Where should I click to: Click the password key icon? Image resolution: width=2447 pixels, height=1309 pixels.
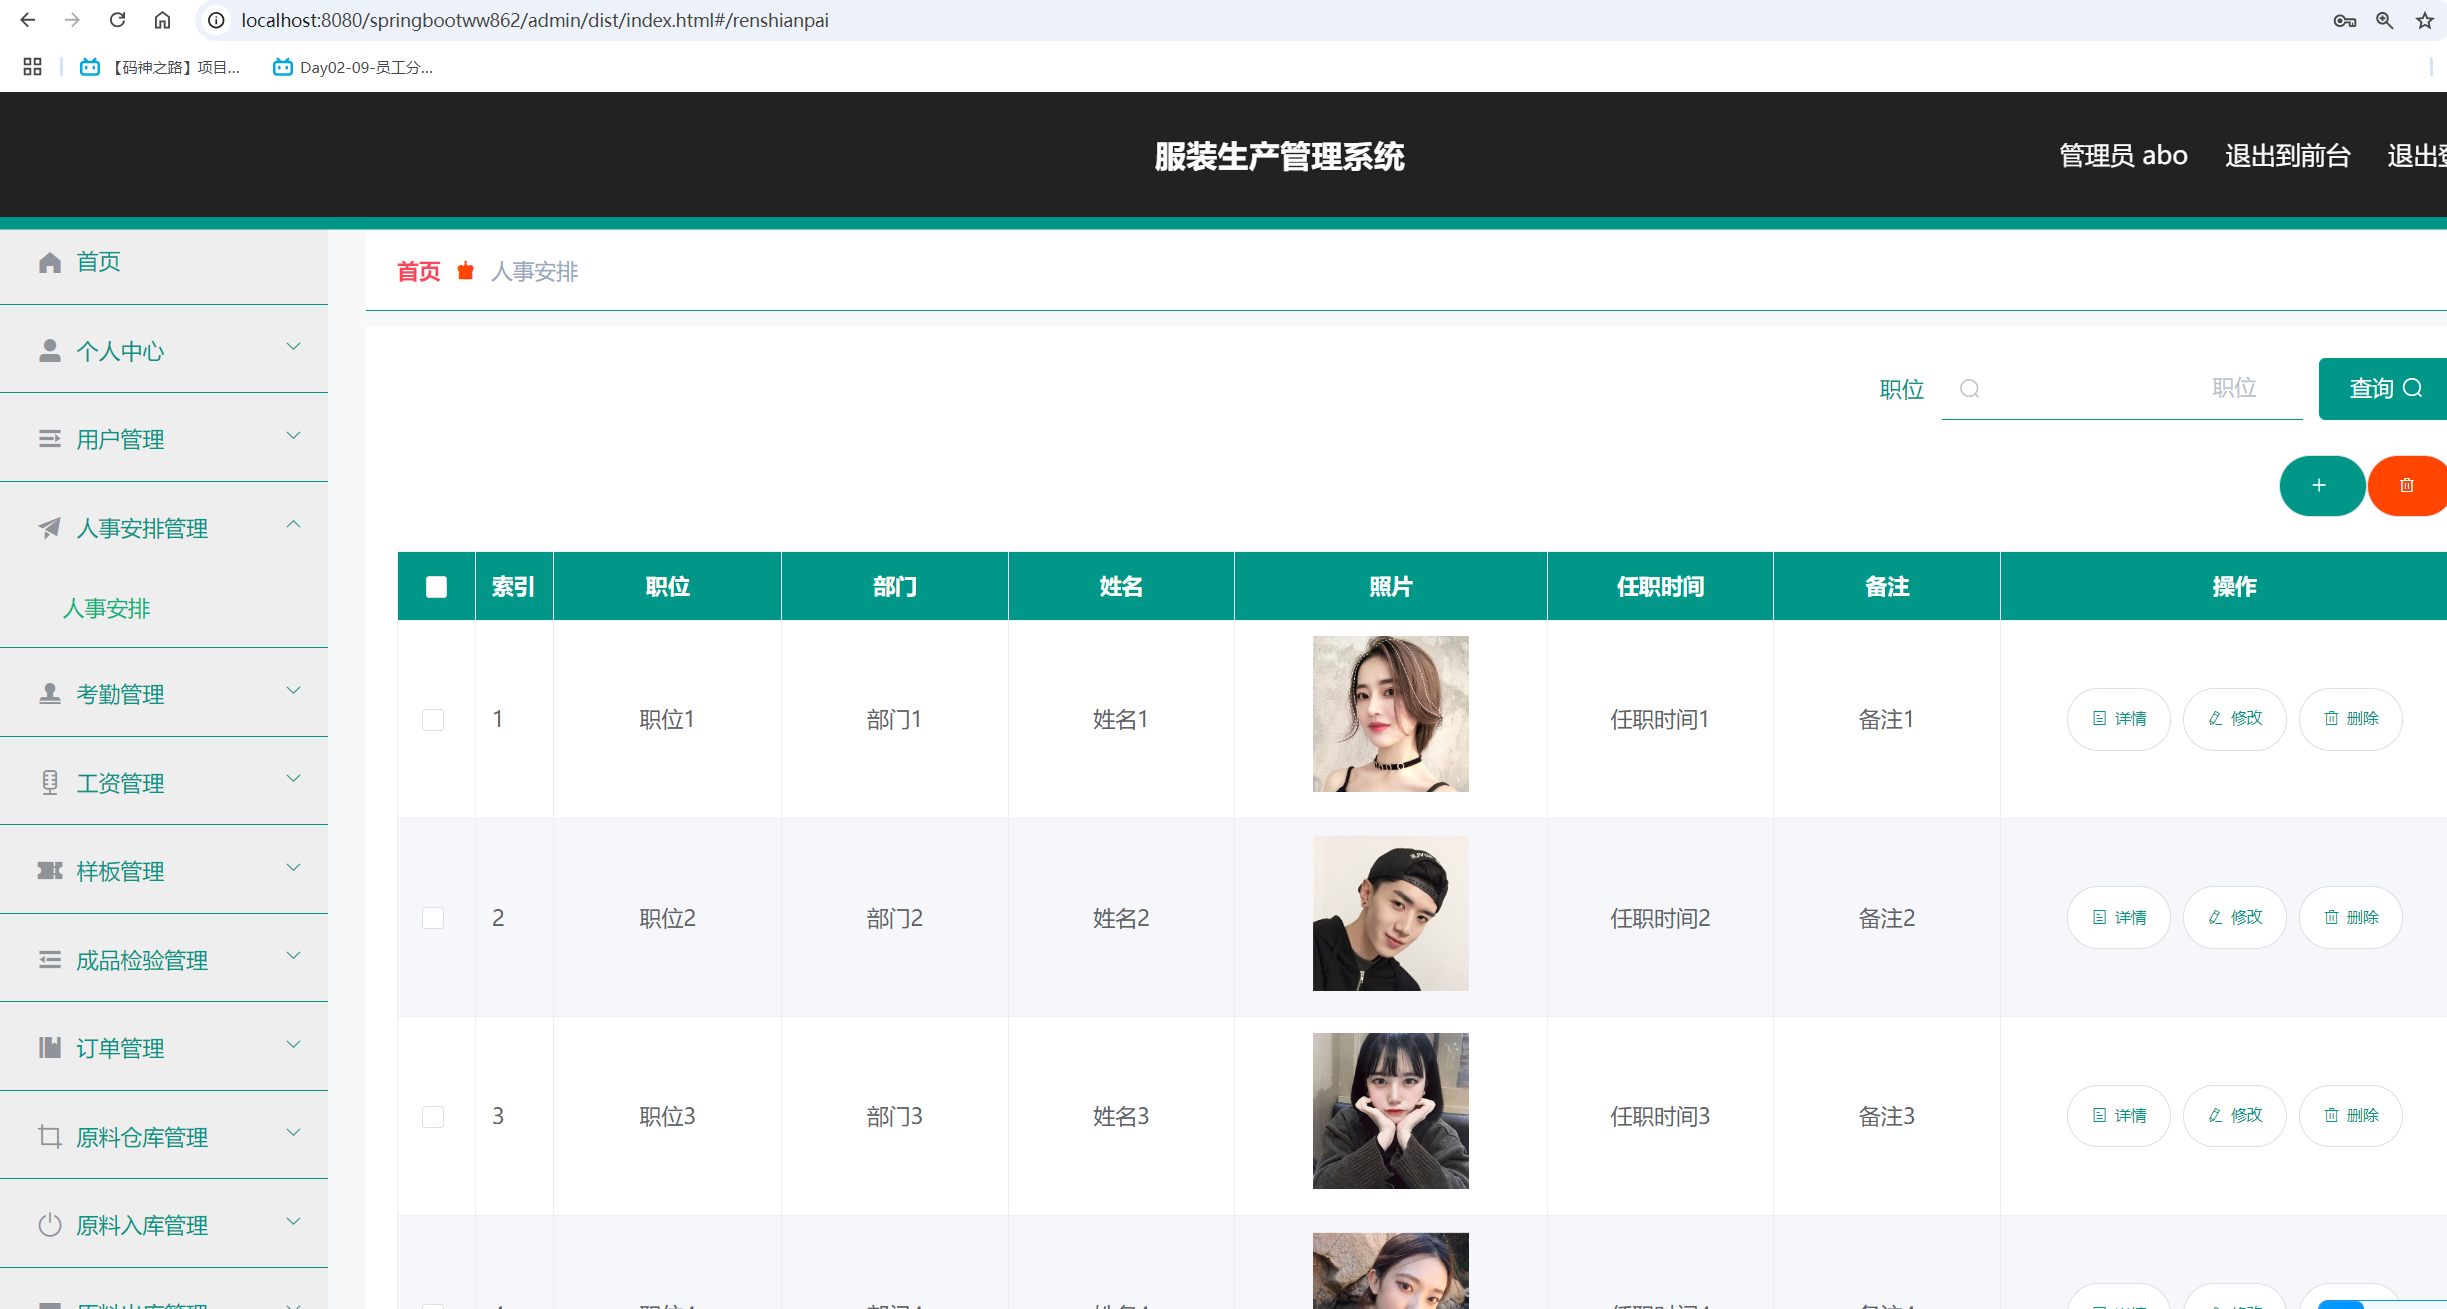[x=2344, y=20]
